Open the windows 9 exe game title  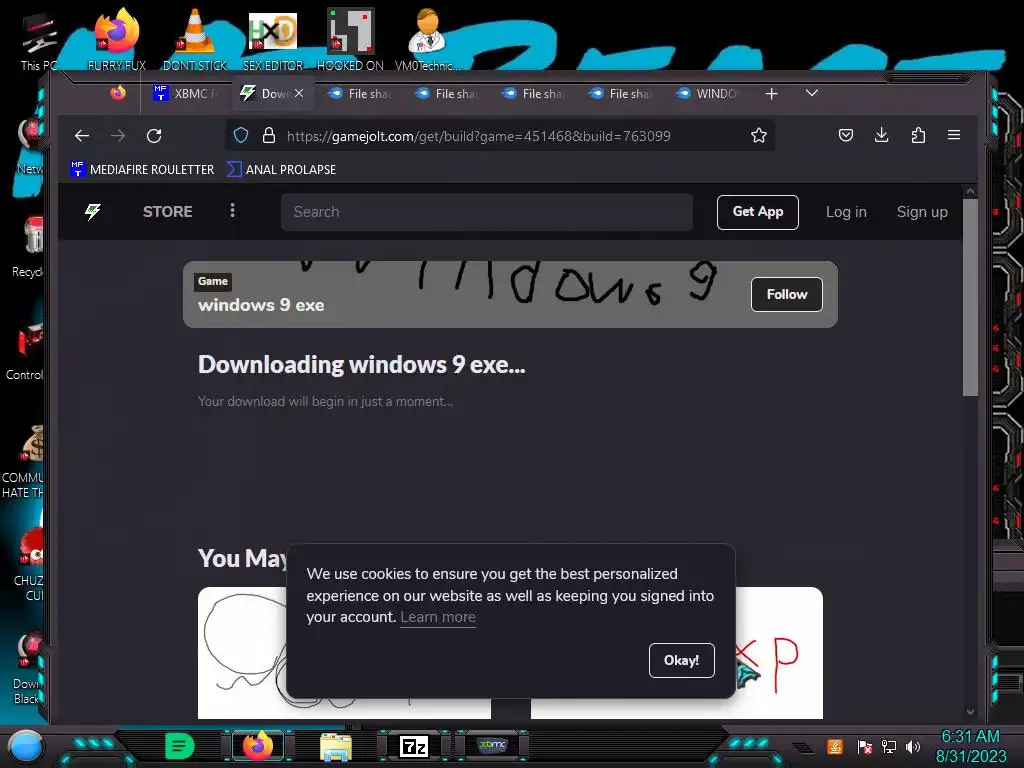point(261,305)
